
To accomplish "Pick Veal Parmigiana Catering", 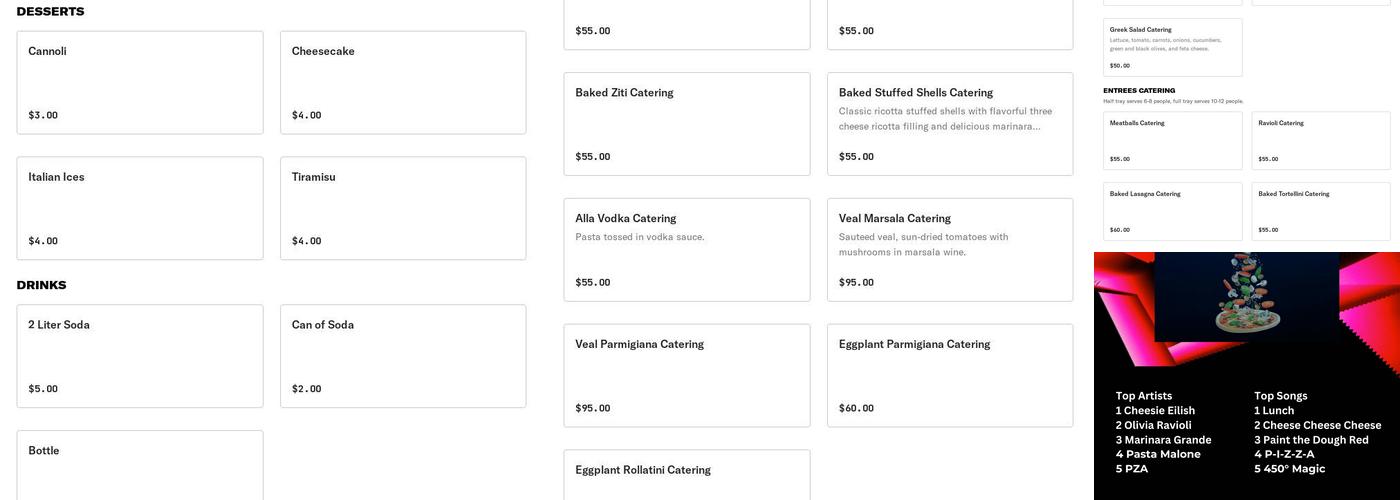I will coord(686,376).
